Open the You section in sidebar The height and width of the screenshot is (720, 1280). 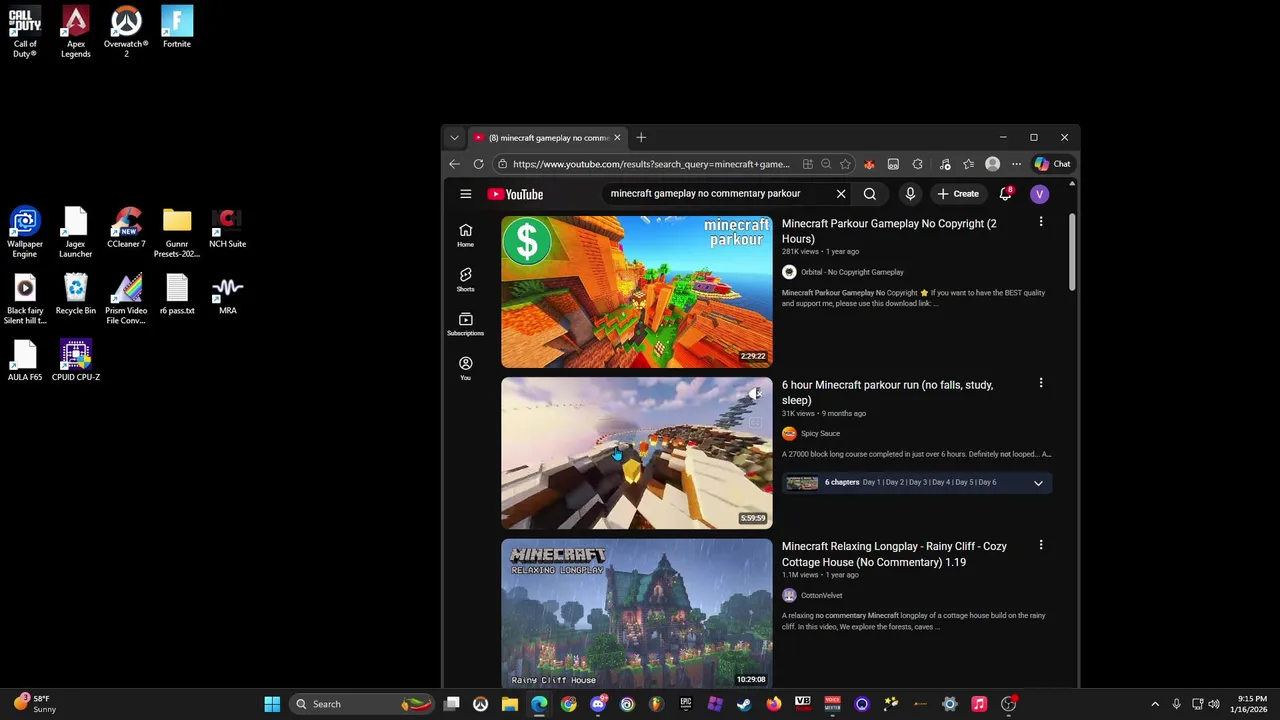[x=465, y=368]
